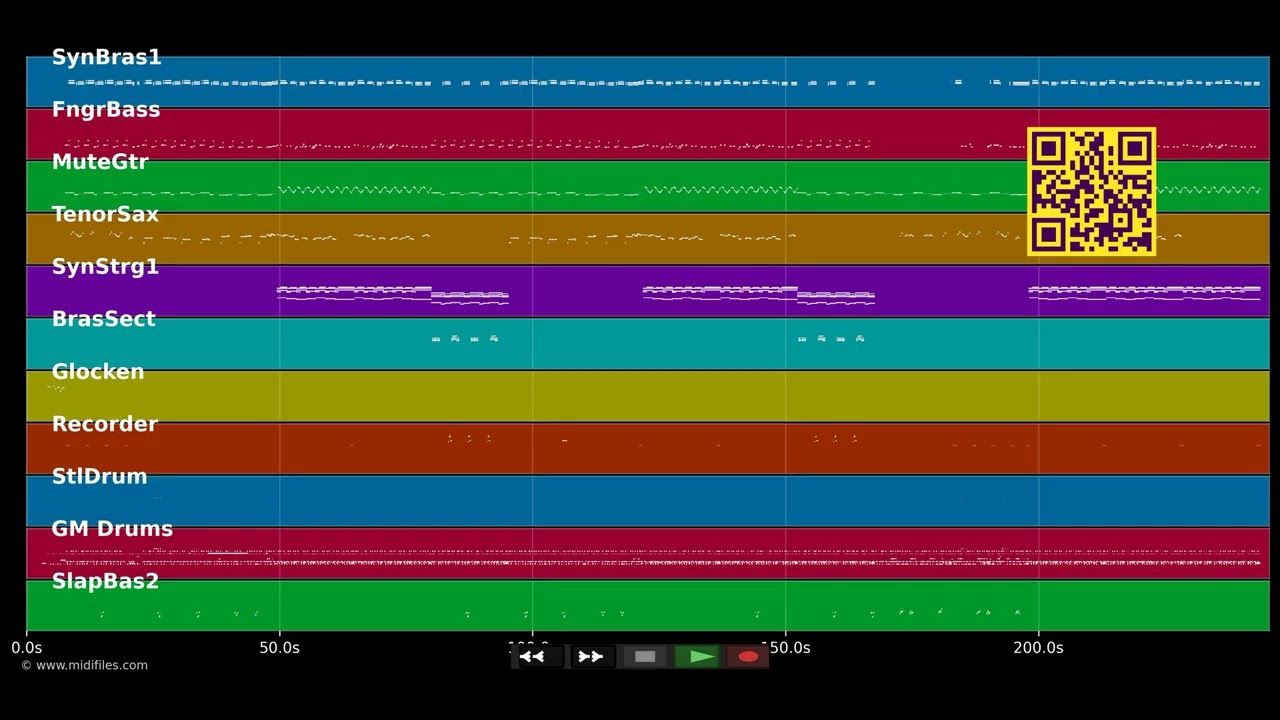Image resolution: width=1280 pixels, height=720 pixels.
Task: Click the 50.0s time axis label
Action: (x=279, y=648)
